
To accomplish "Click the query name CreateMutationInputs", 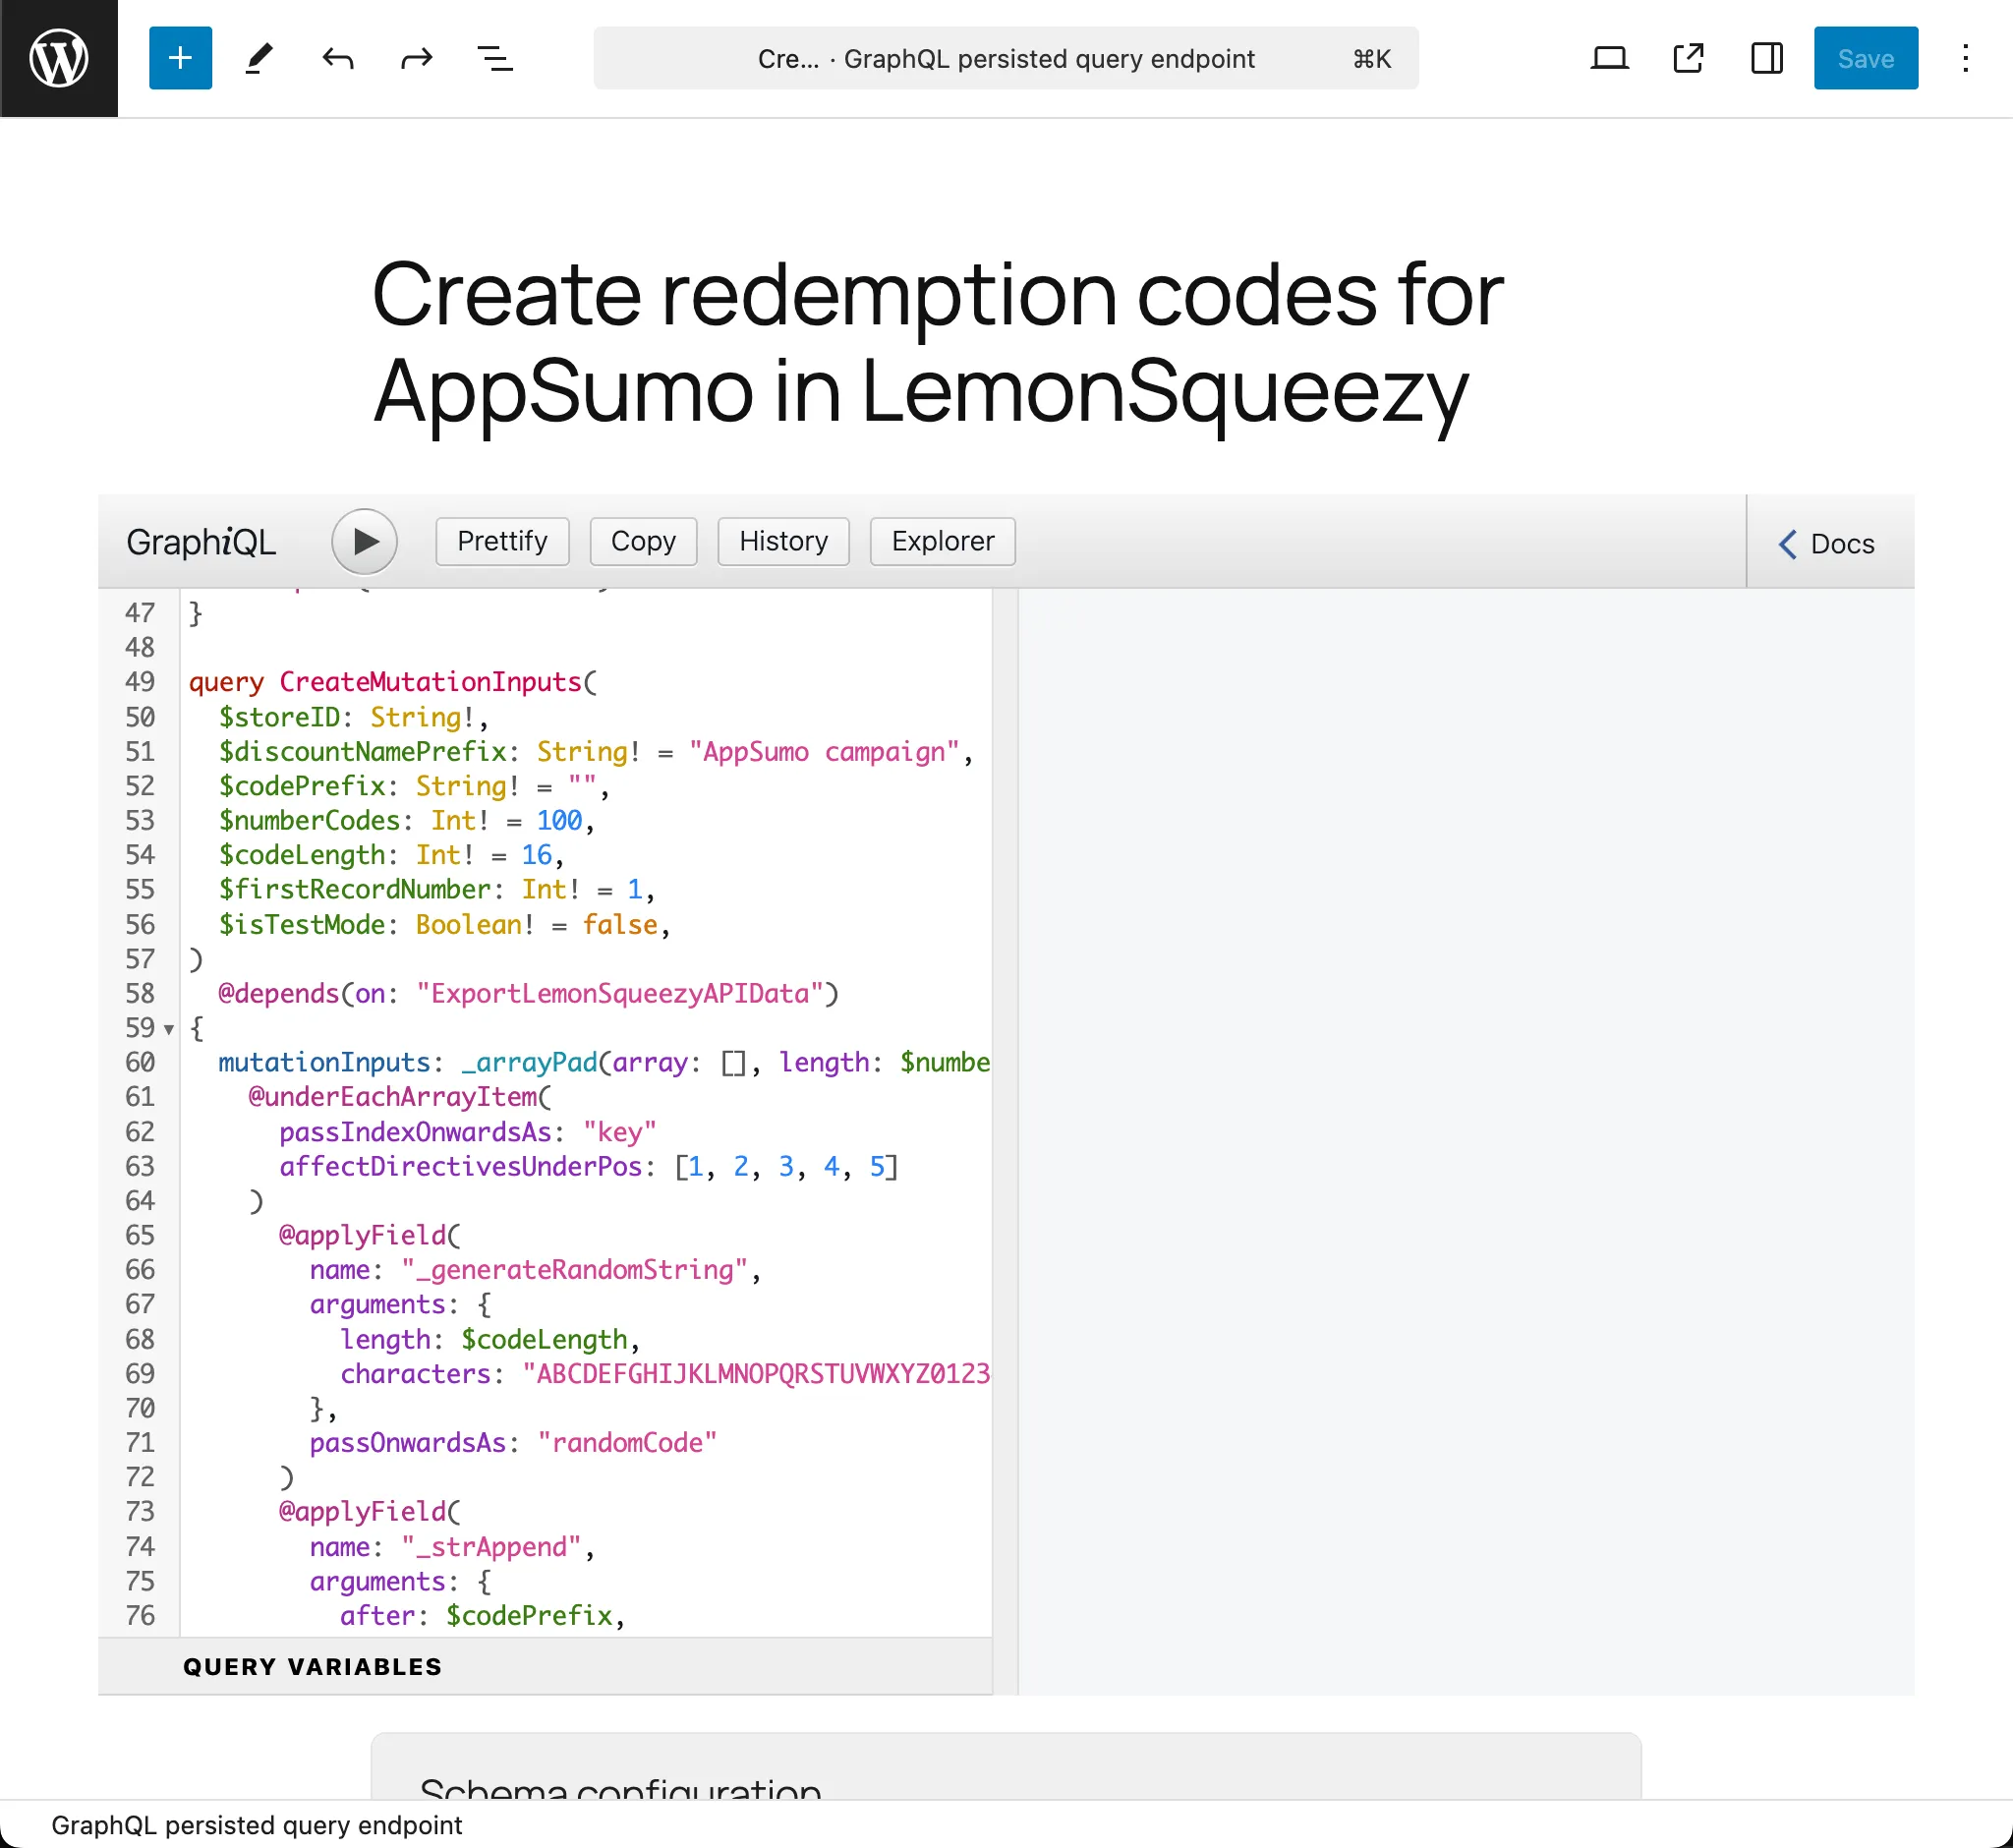I will [x=431, y=682].
